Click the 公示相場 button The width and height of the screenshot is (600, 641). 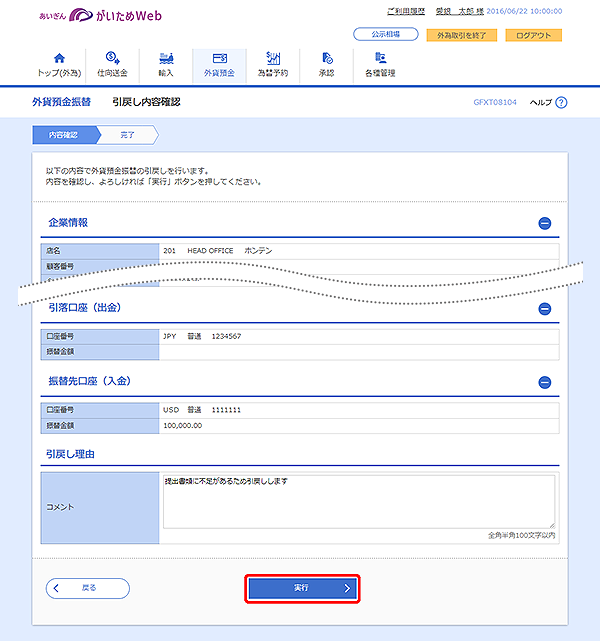[x=386, y=34]
